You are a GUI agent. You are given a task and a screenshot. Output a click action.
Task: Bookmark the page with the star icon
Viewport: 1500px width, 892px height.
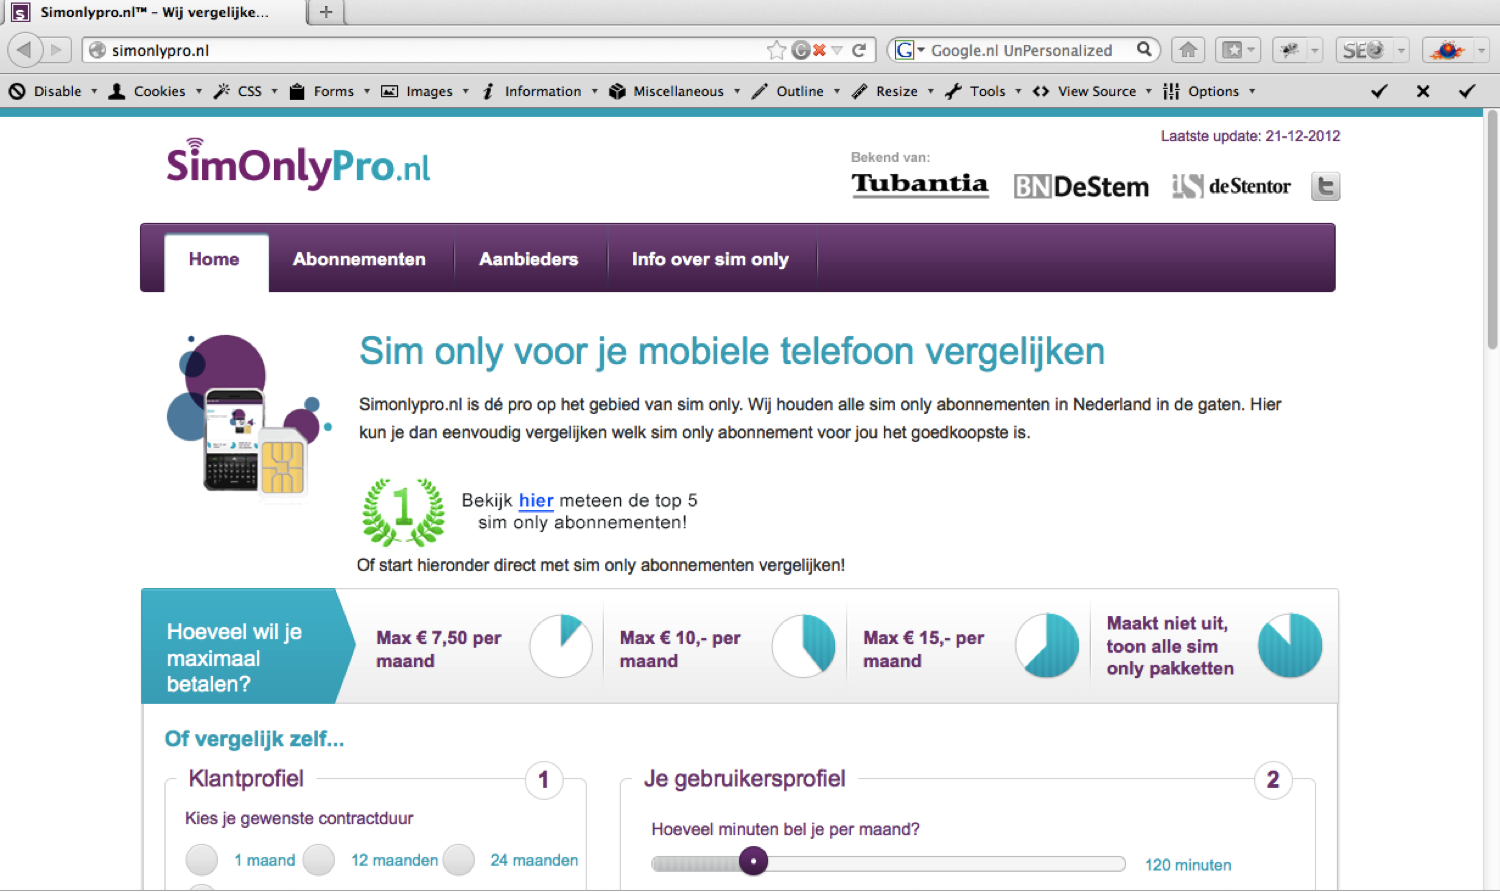click(x=776, y=50)
